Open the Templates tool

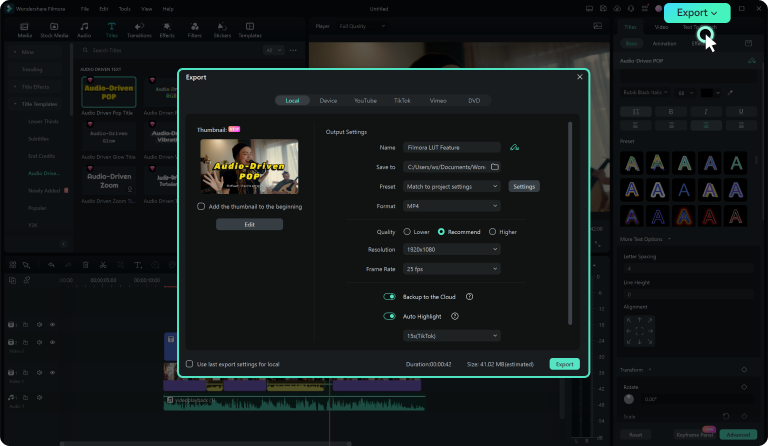click(250, 30)
